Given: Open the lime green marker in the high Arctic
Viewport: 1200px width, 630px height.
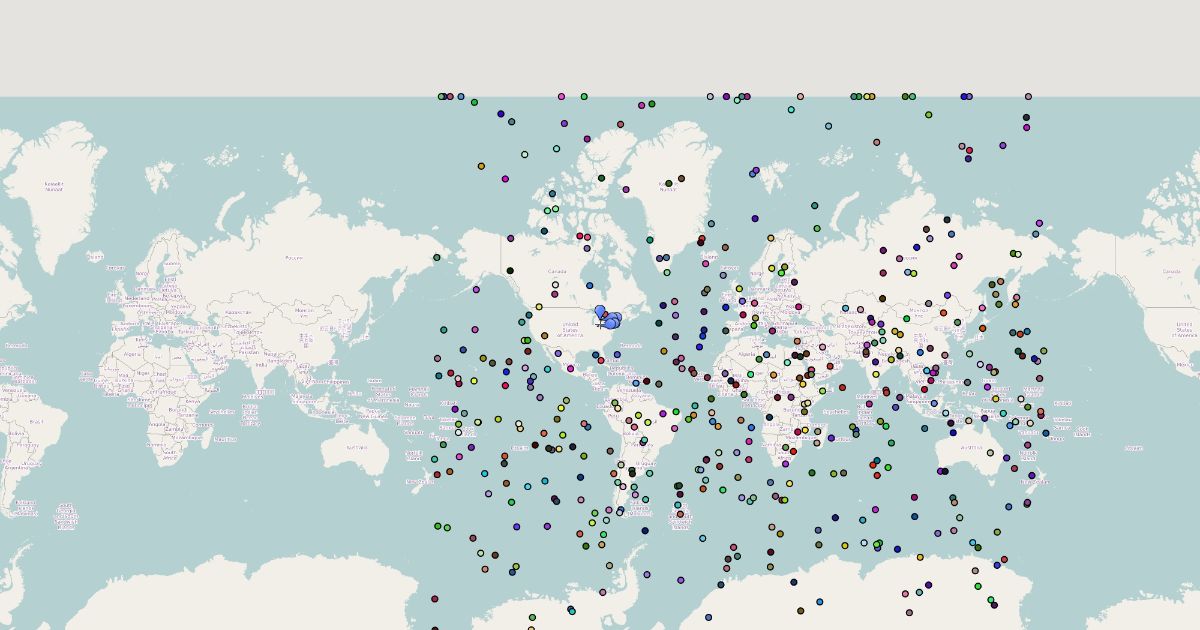Looking at the screenshot, I should point(928,115).
